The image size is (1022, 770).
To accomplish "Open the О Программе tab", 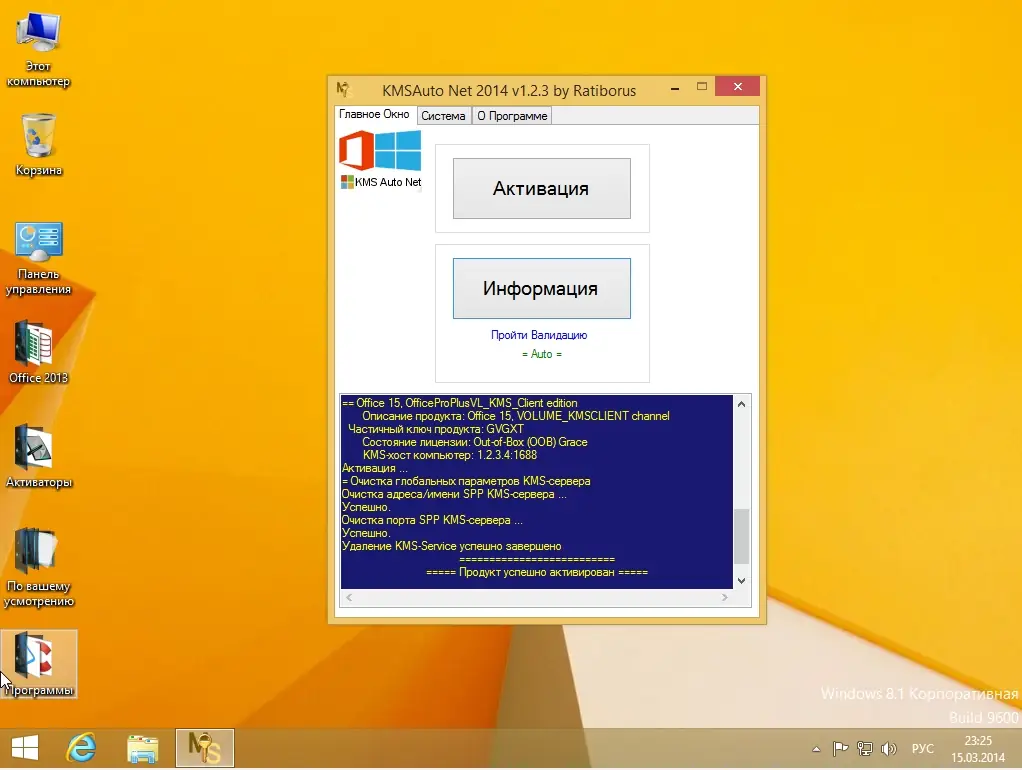I will tap(512, 115).
